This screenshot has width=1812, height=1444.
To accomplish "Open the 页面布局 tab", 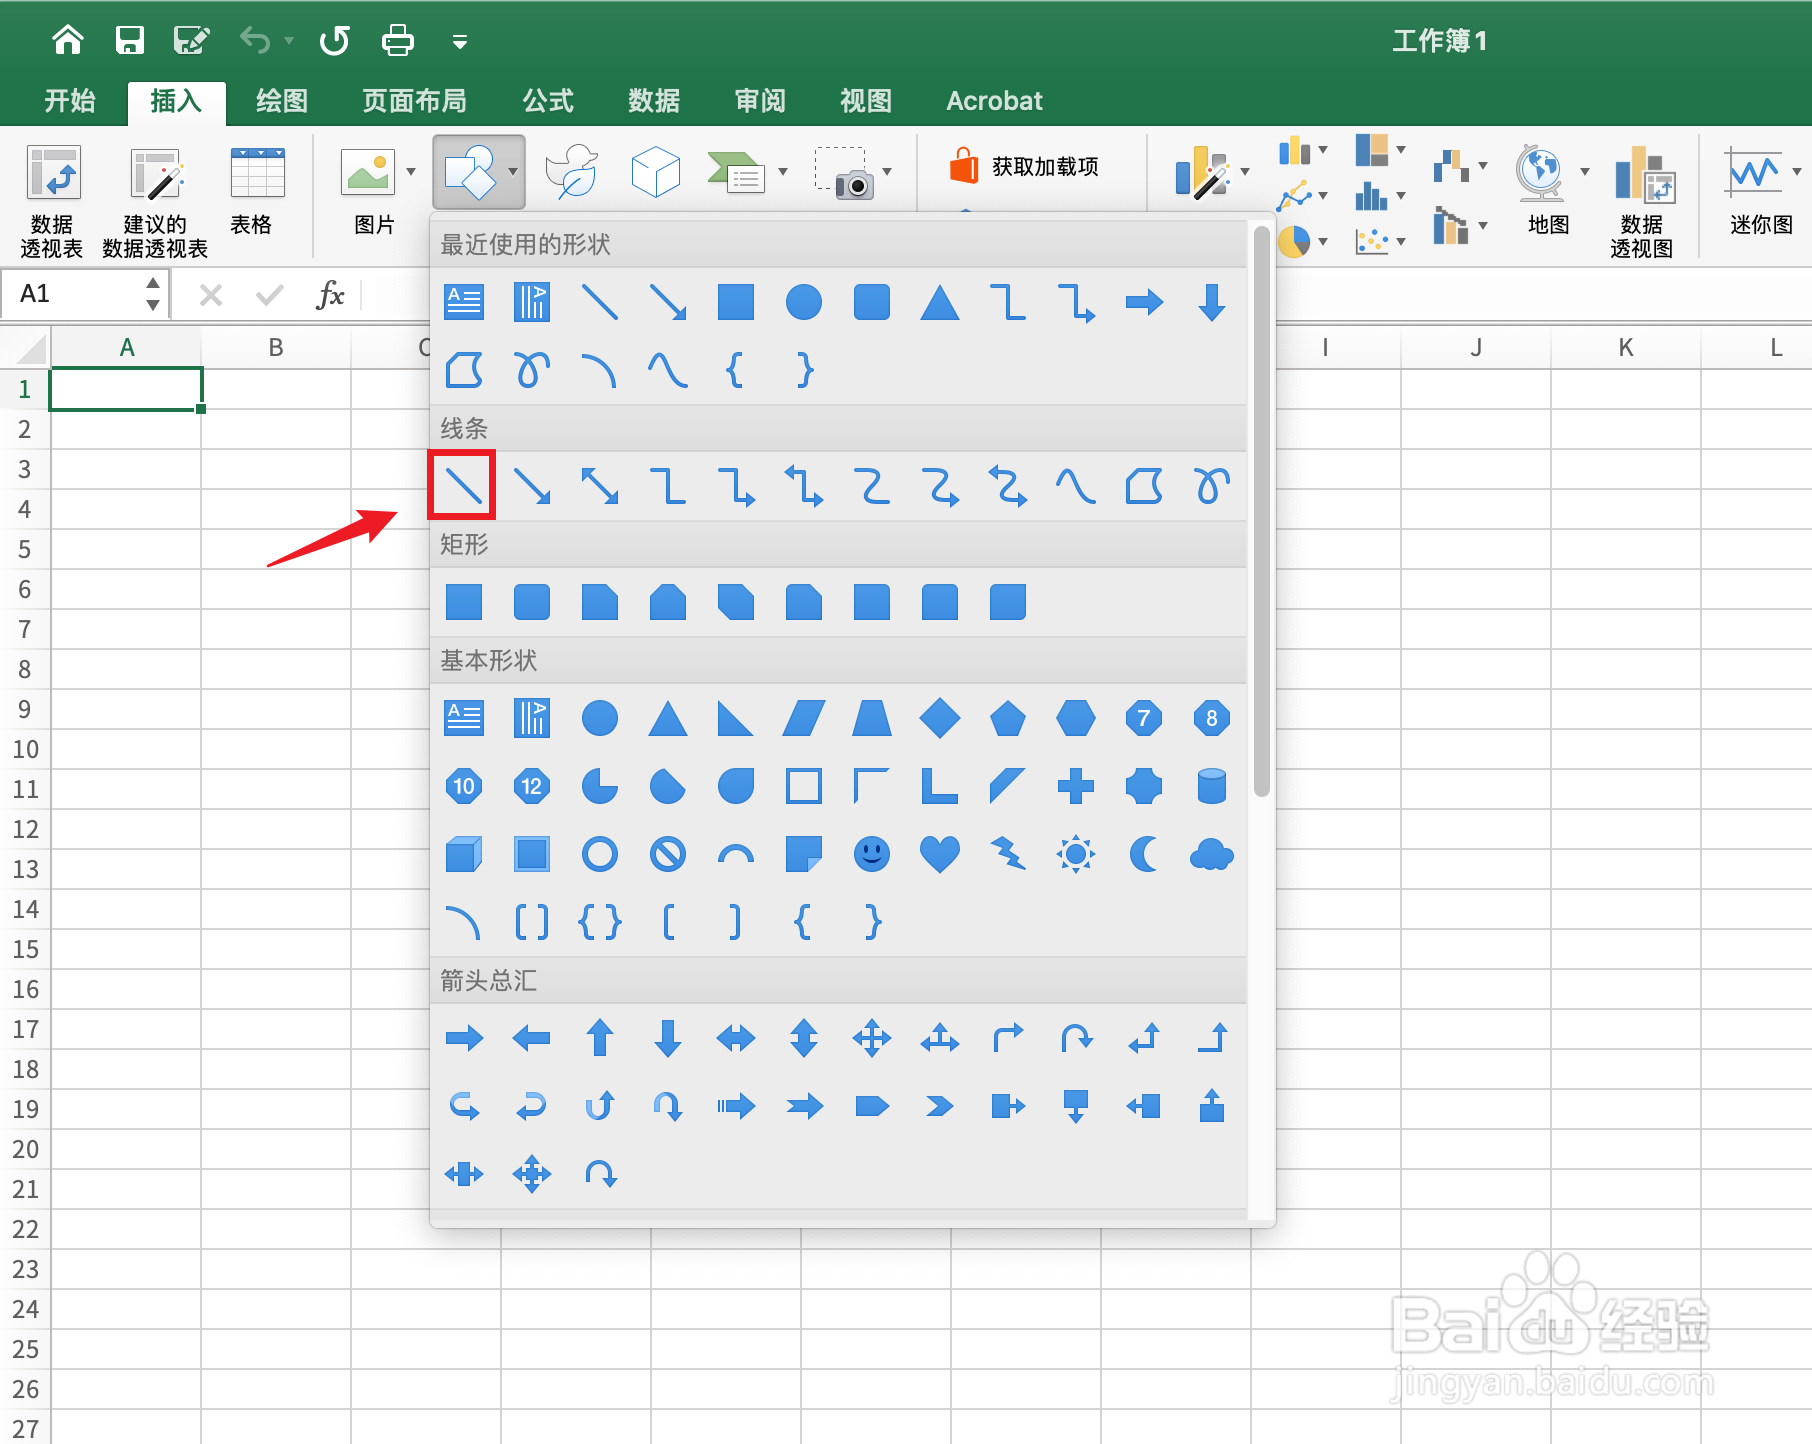I will (414, 101).
